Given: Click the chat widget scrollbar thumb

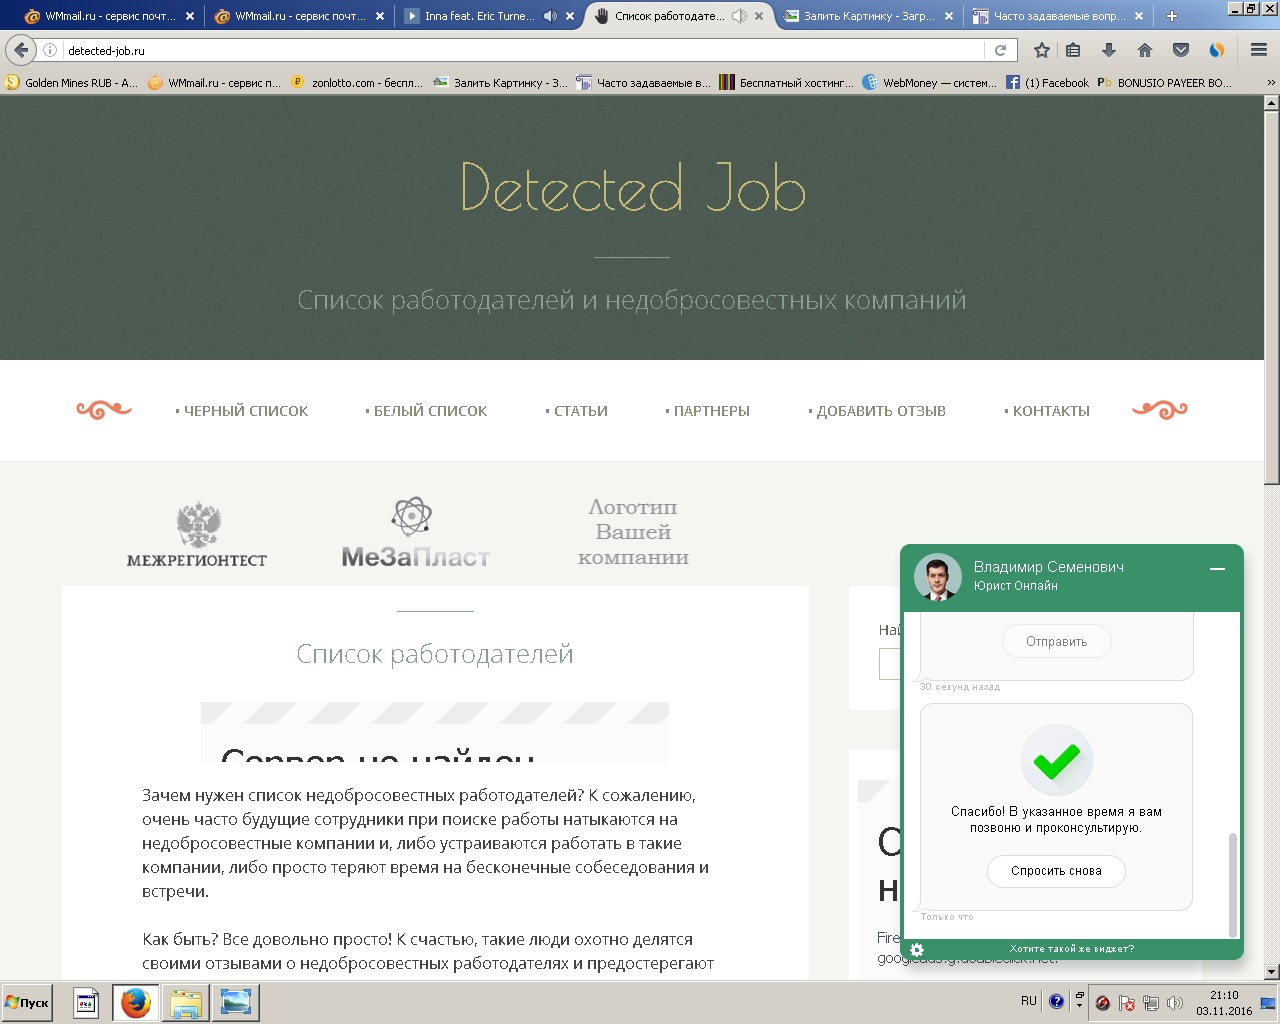Looking at the screenshot, I should tap(1233, 884).
